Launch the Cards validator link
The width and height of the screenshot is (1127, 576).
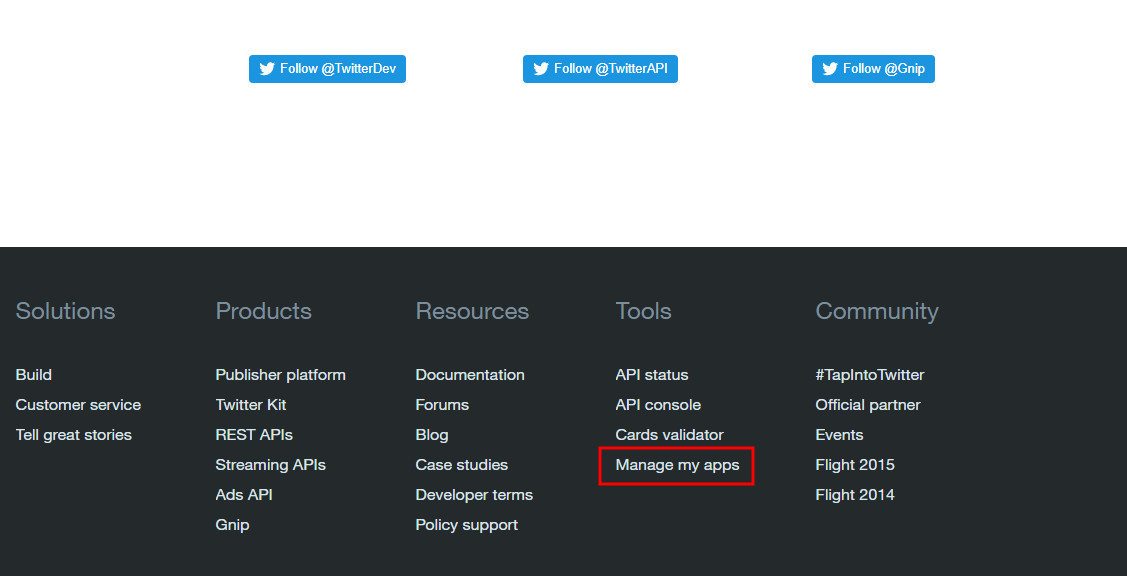pos(670,435)
